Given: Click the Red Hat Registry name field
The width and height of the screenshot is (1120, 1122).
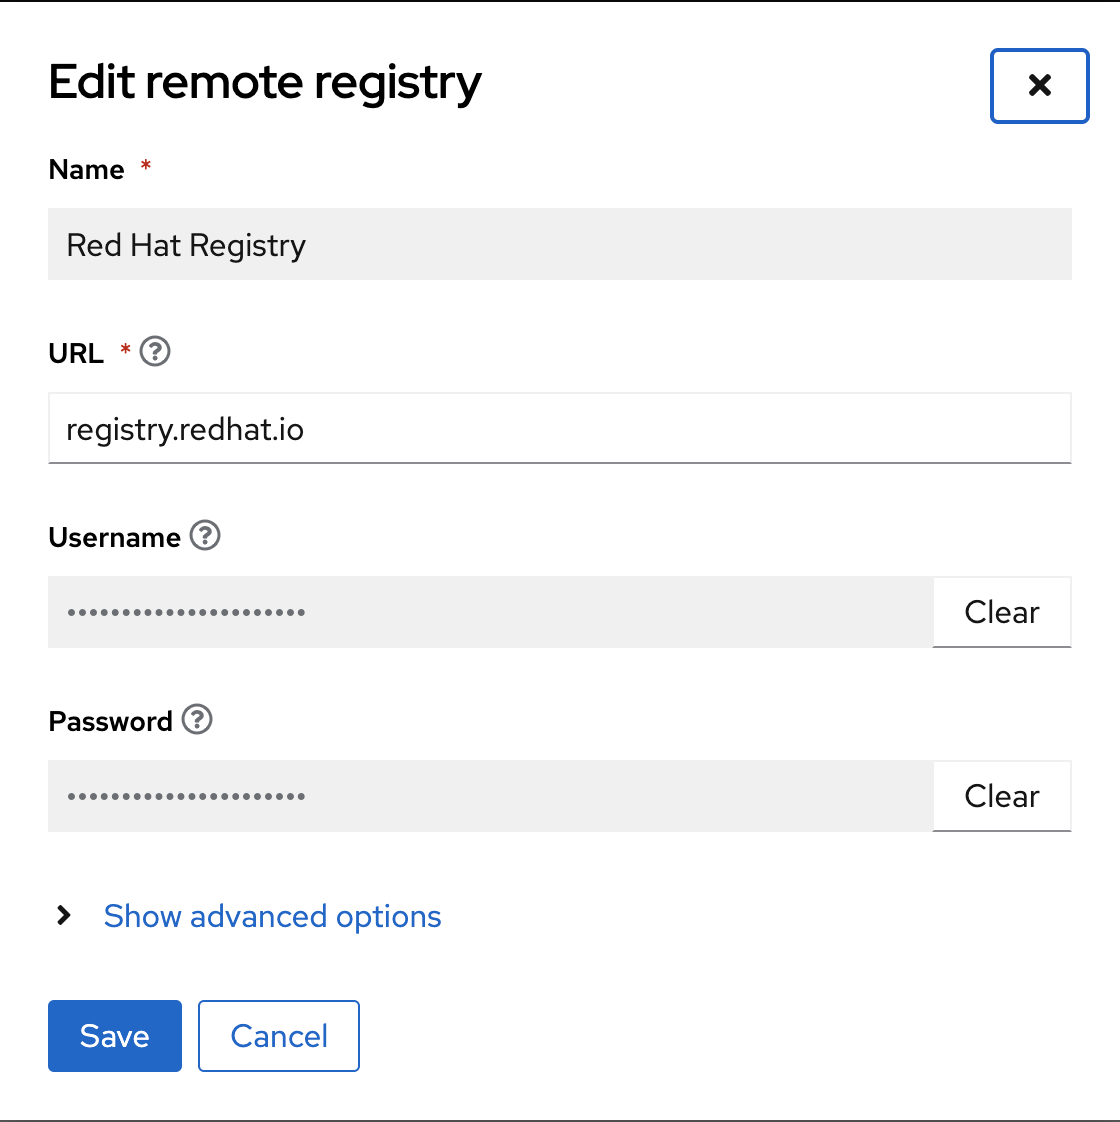Looking at the screenshot, I should point(560,245).
